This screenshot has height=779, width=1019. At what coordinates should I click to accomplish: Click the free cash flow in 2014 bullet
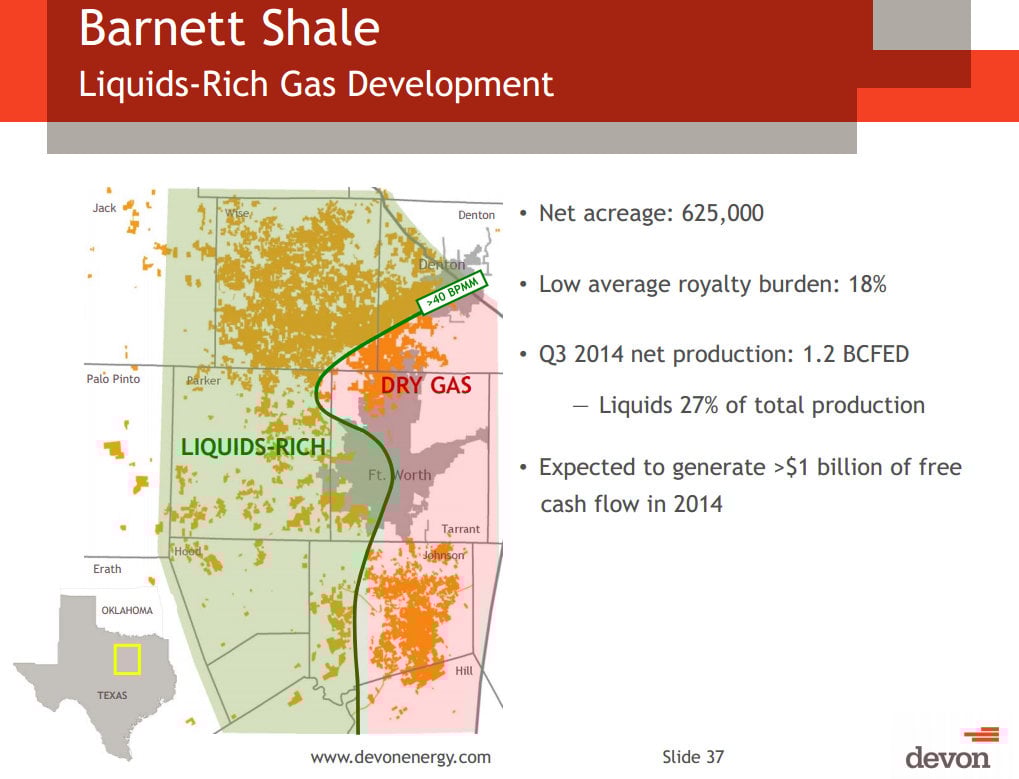click(x=749, y=485)
